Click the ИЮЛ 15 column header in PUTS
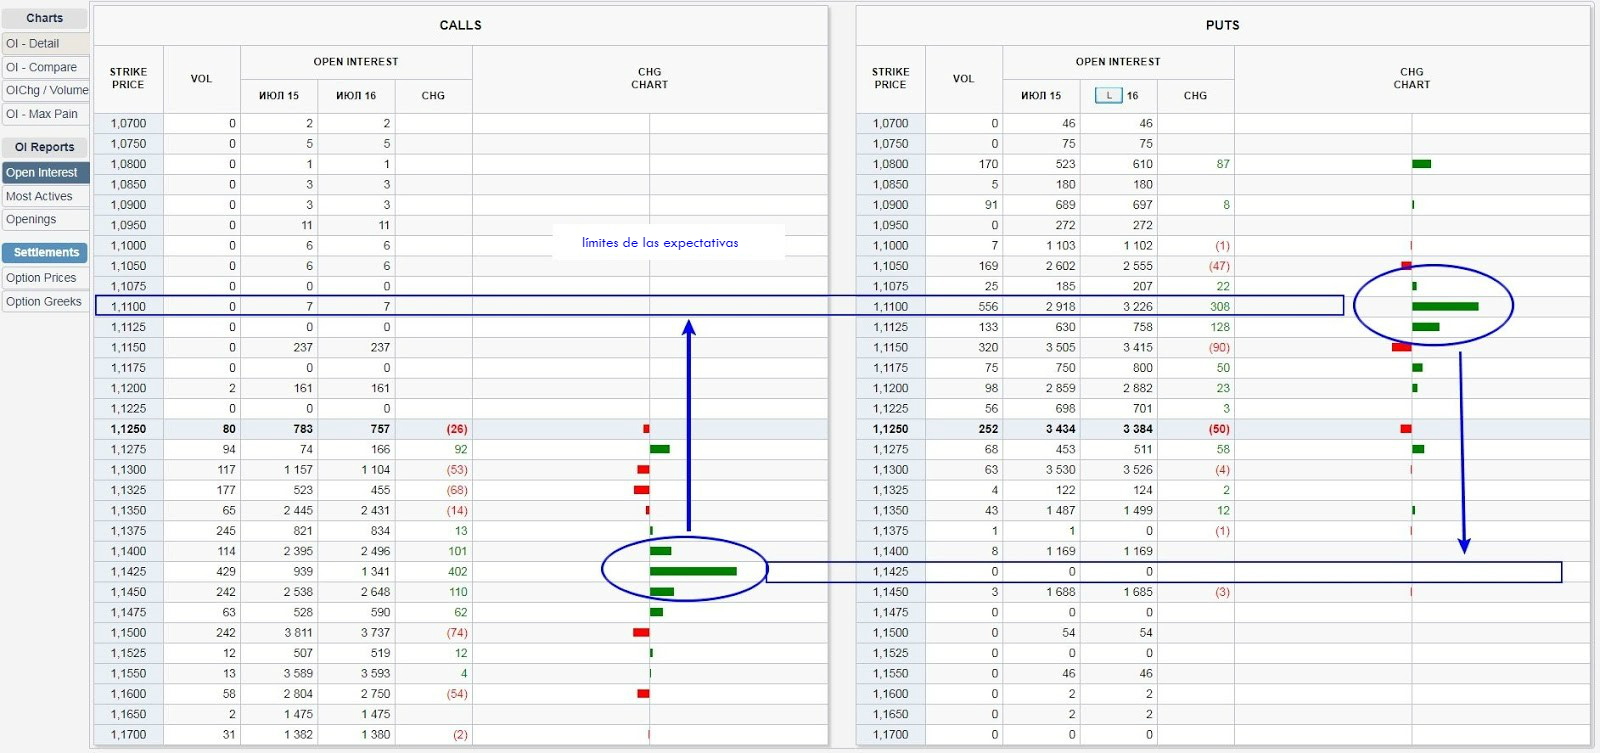 tap(1040, 96)
